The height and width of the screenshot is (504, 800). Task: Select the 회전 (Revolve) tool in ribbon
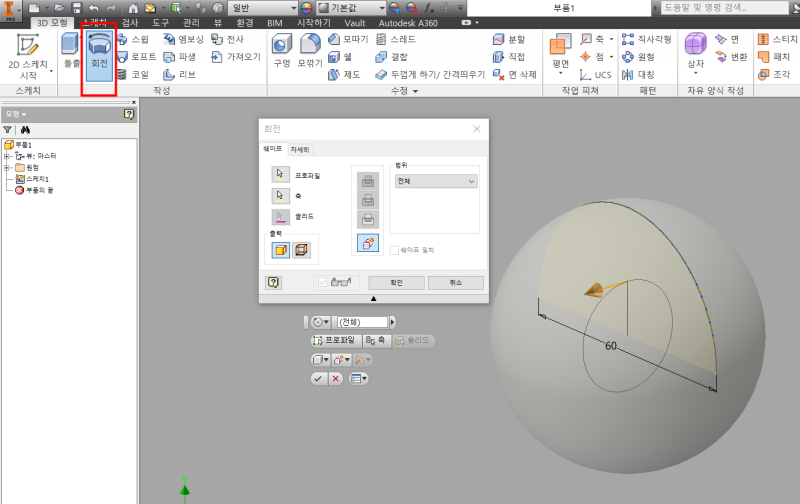[x=99, y=52]
